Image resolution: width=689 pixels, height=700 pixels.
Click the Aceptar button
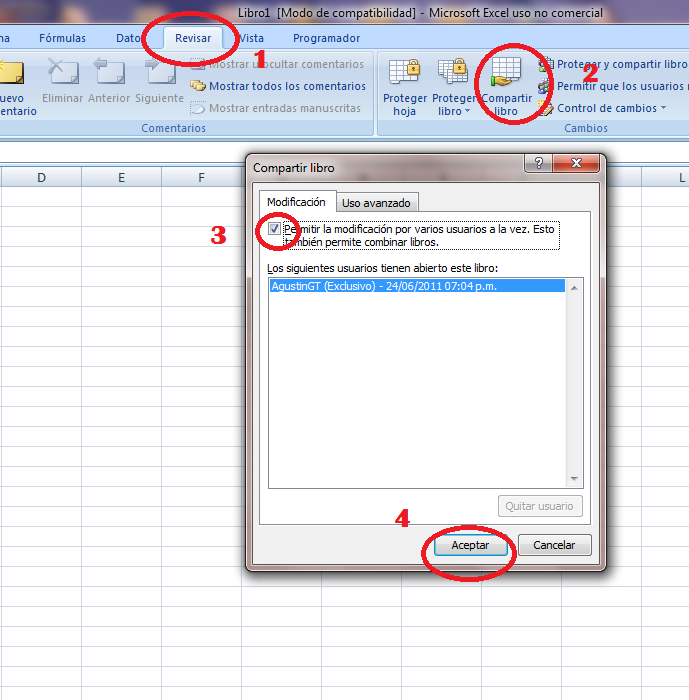470,545
